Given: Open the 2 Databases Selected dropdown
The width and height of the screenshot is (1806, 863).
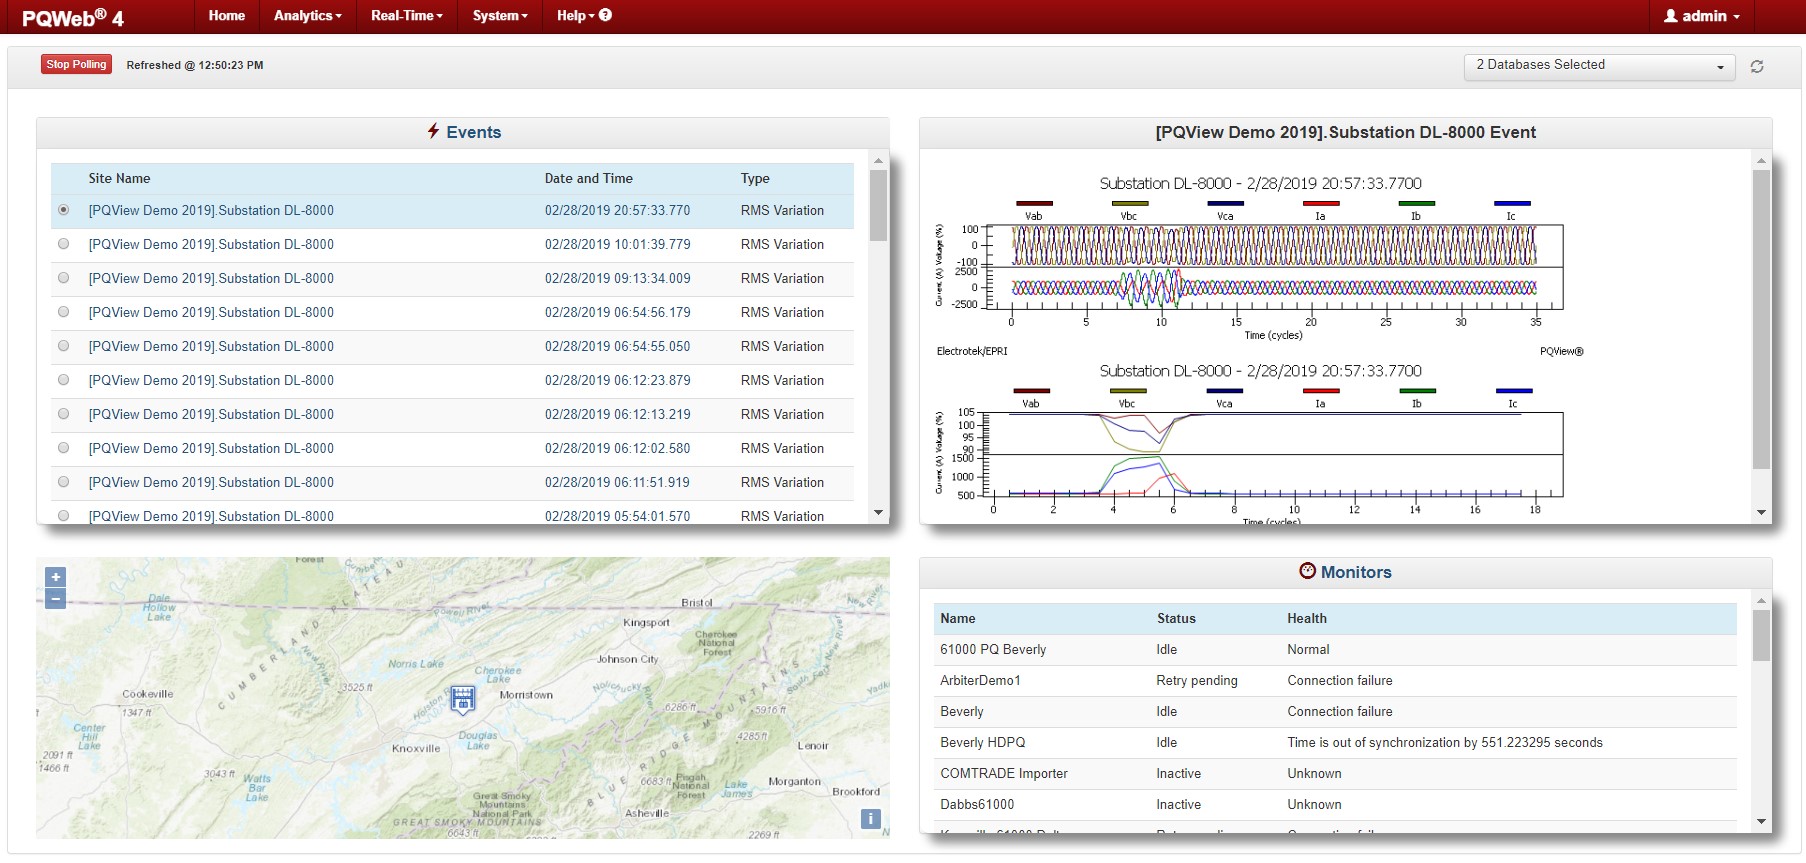Looking at the screenshot, I should (x=1599, y=66).
